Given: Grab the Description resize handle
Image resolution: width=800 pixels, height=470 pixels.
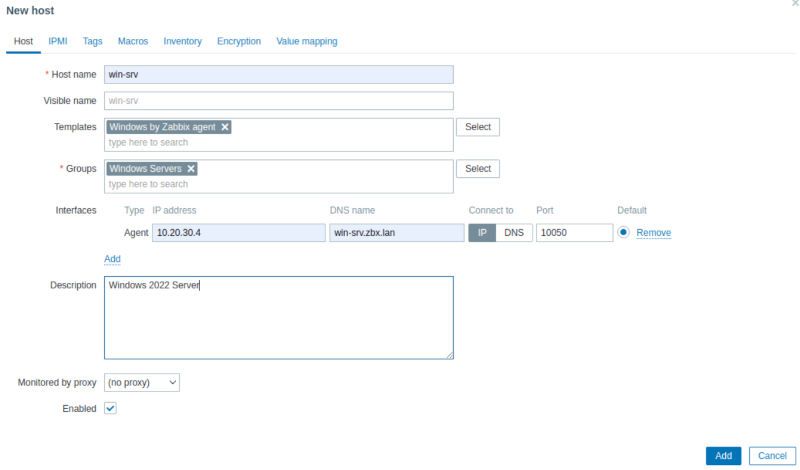Looking at the screenshot, I should [x=449, y=355].
